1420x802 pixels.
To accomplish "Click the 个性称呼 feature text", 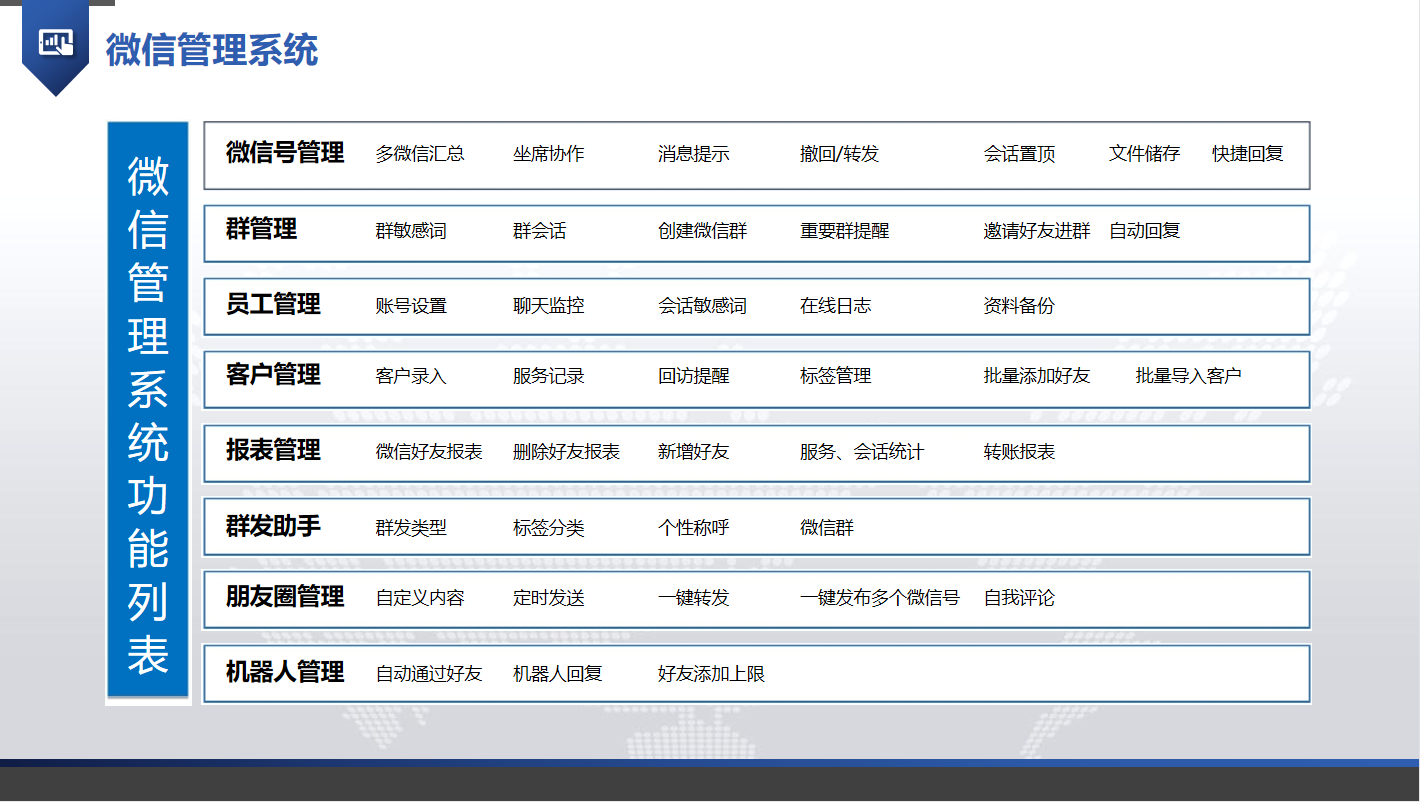I will (x=693, y=528).
